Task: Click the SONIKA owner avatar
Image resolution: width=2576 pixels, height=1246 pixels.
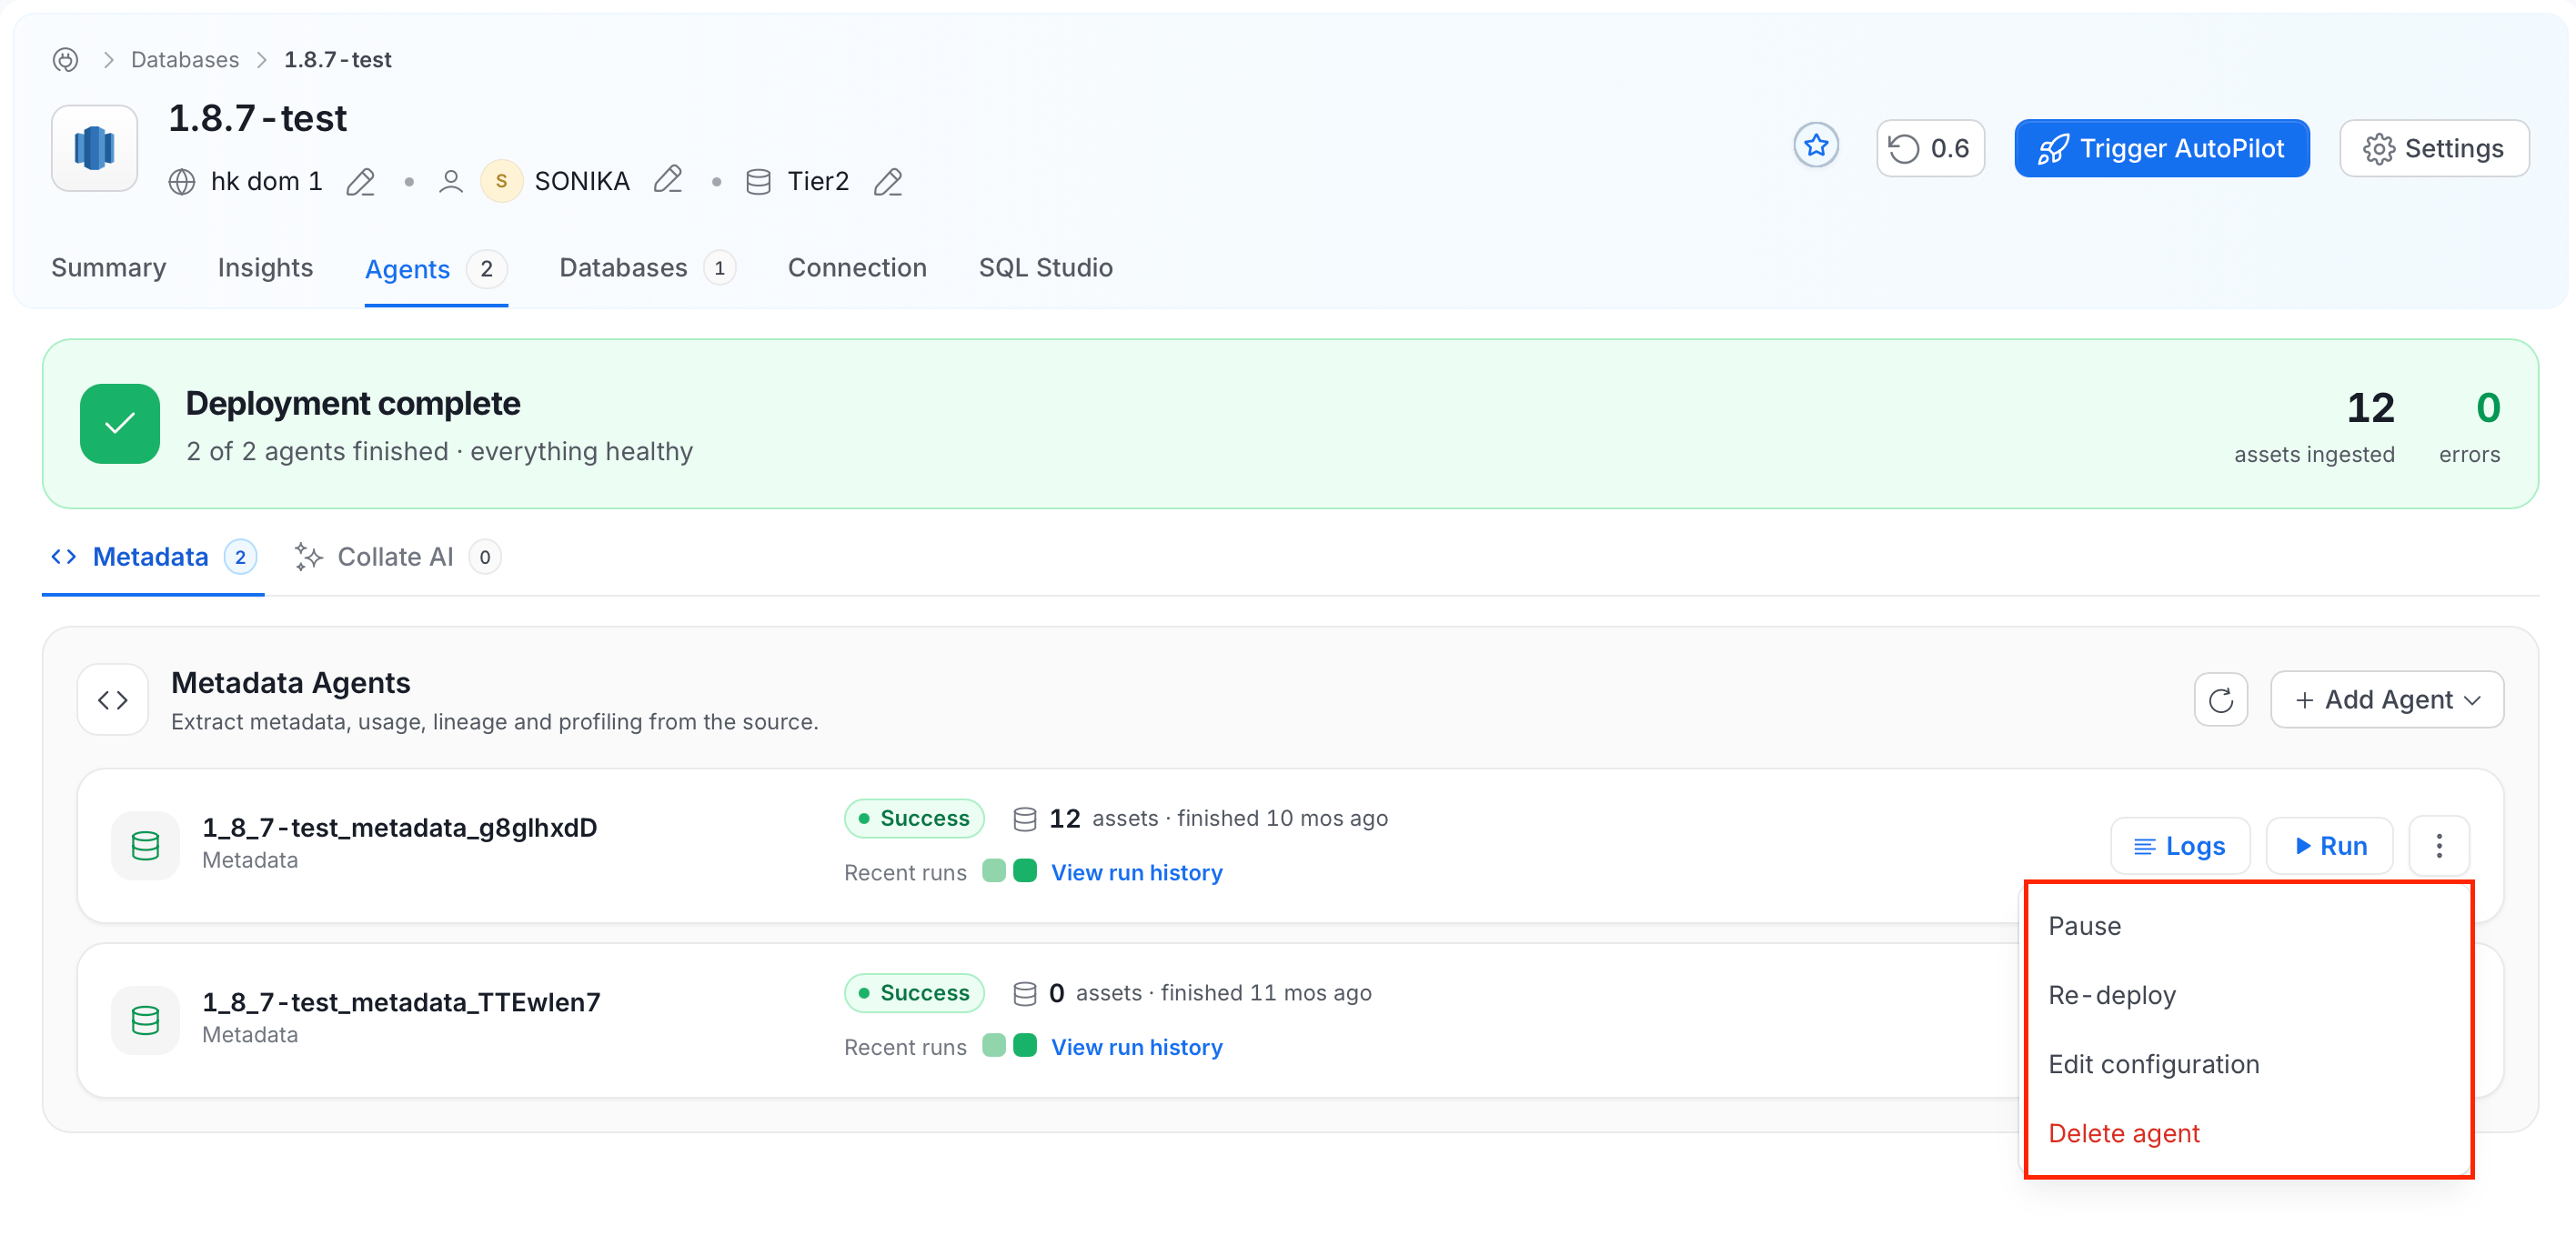Action: click(501, 181)
